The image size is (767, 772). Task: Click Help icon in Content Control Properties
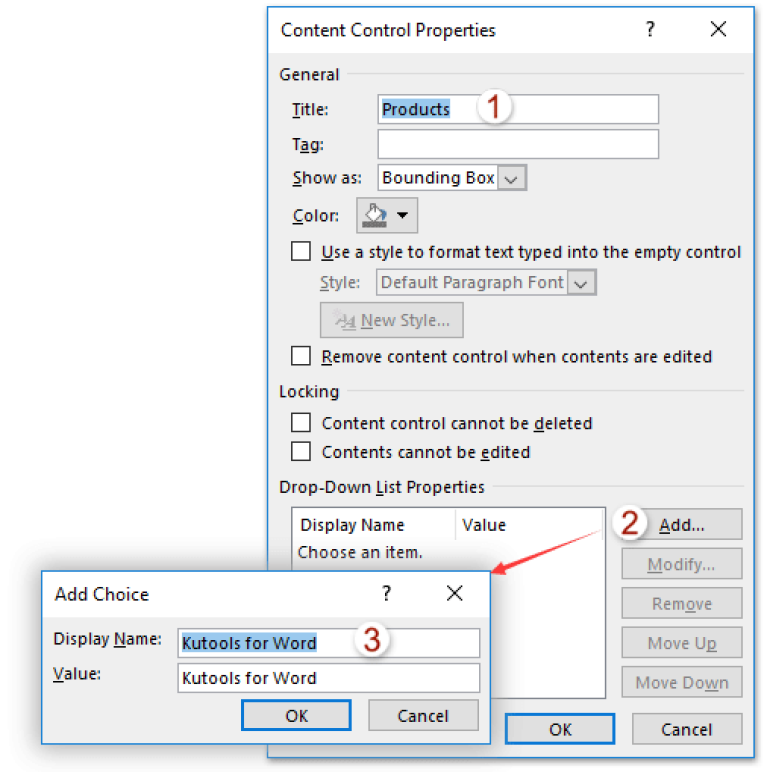(650, 29)
